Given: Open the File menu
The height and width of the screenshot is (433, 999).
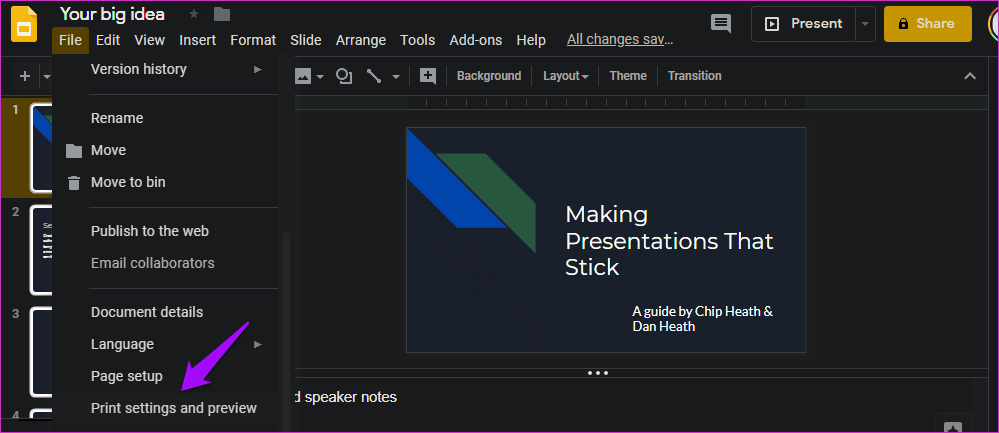Looking at the screenshot, I should pyautogui.click(x=70, y=40).
